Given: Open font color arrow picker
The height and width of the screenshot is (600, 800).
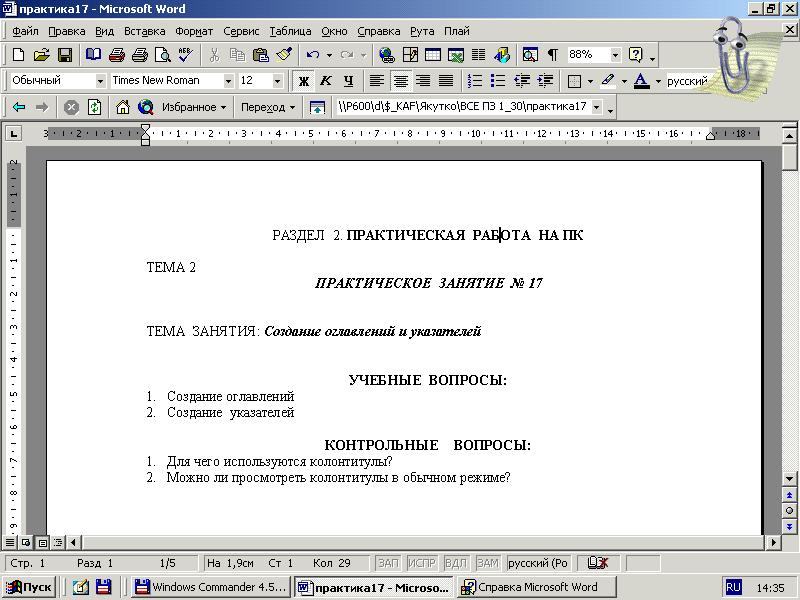Looking at the screenshot, I should click(x=658, y=81).
